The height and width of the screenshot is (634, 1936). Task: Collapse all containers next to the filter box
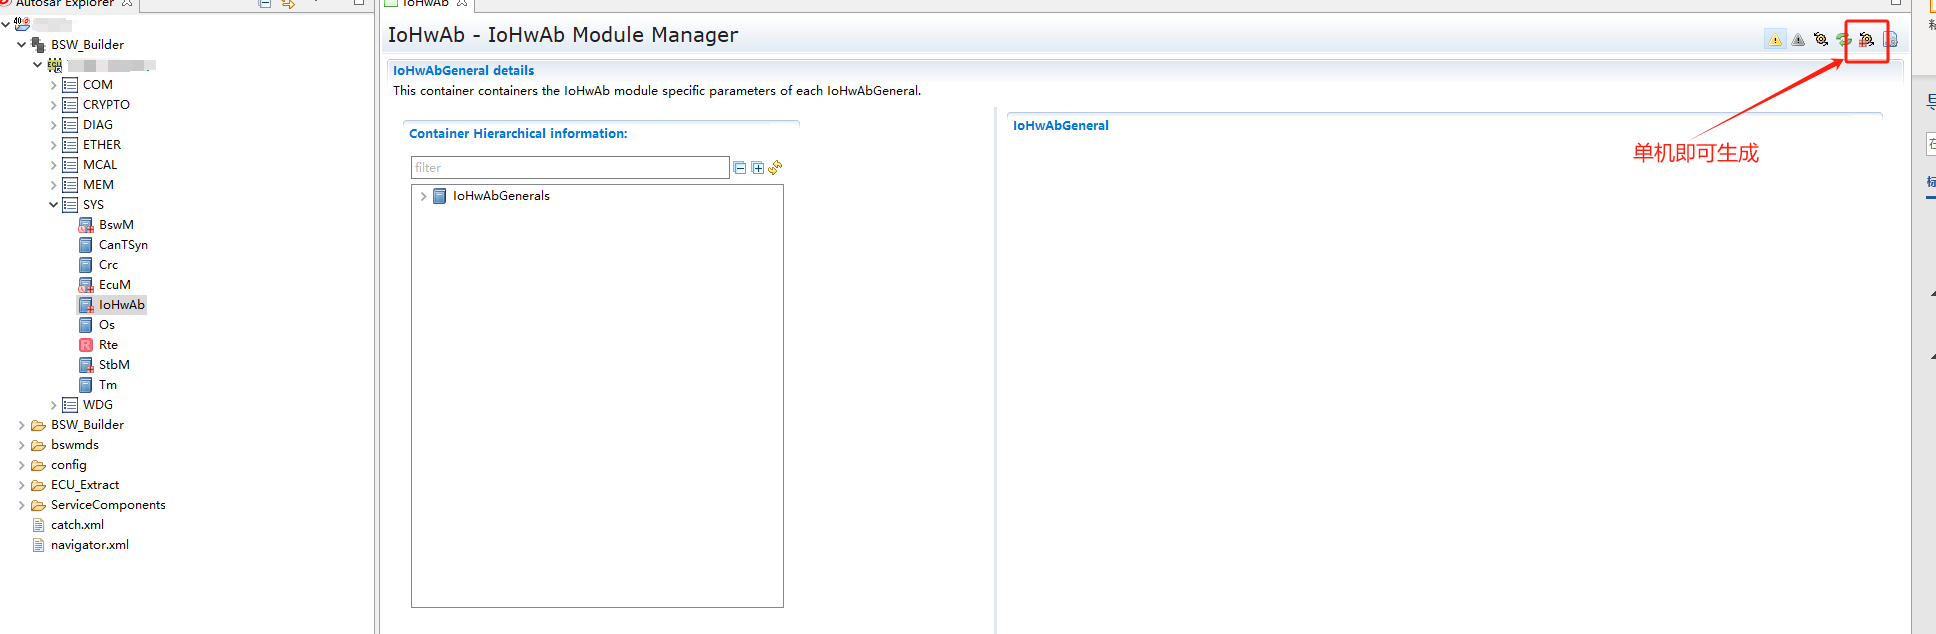click(x=740, y=168)
